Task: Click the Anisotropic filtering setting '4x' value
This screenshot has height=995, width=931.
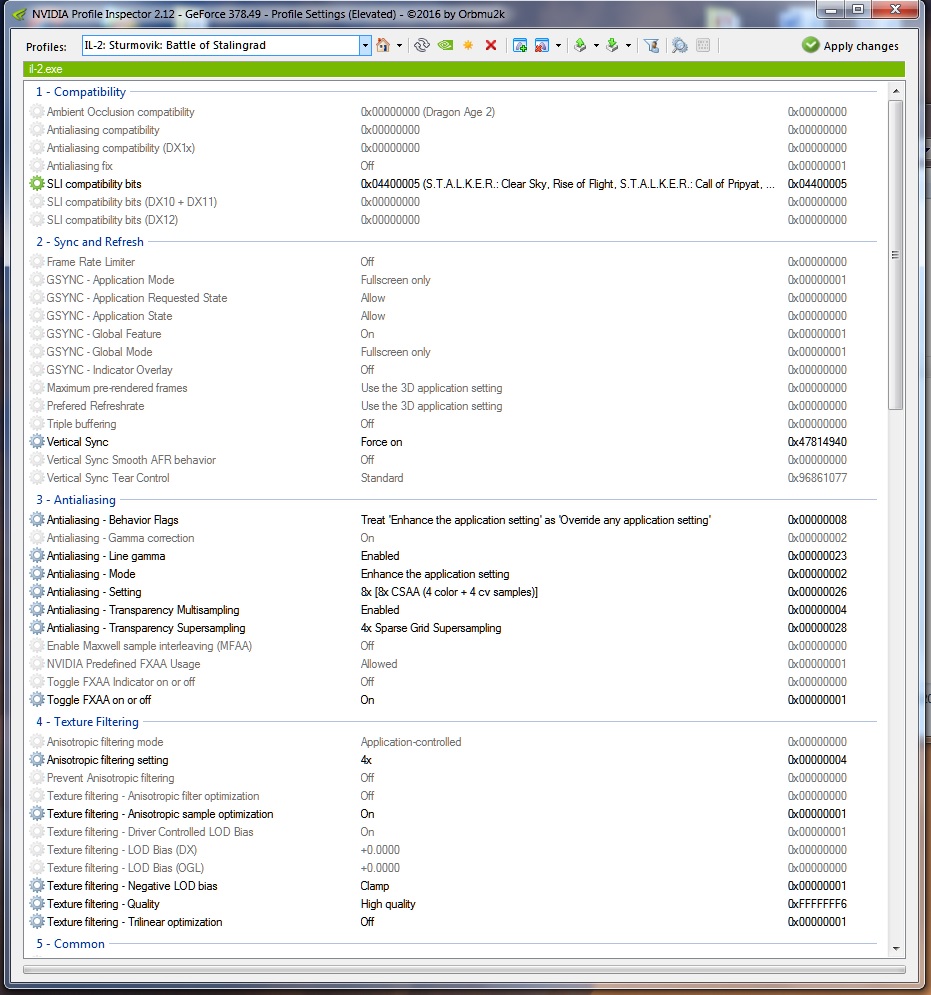Action: tap(366, 760)
